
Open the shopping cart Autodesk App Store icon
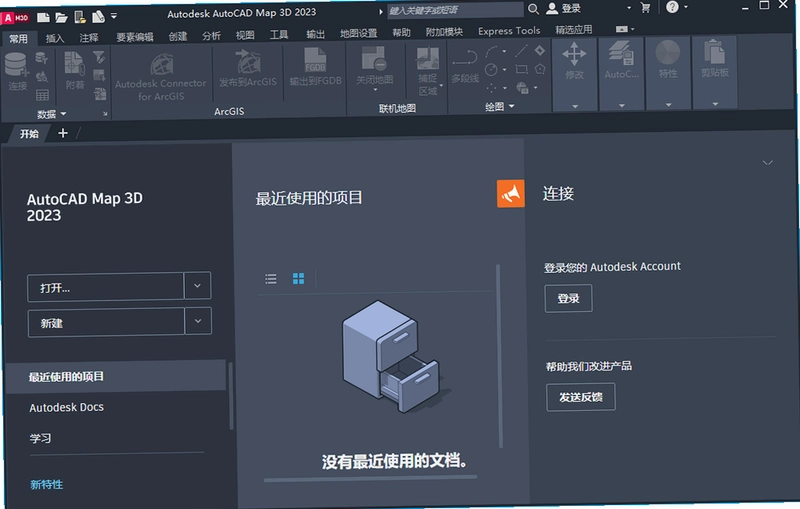(645, 8)
